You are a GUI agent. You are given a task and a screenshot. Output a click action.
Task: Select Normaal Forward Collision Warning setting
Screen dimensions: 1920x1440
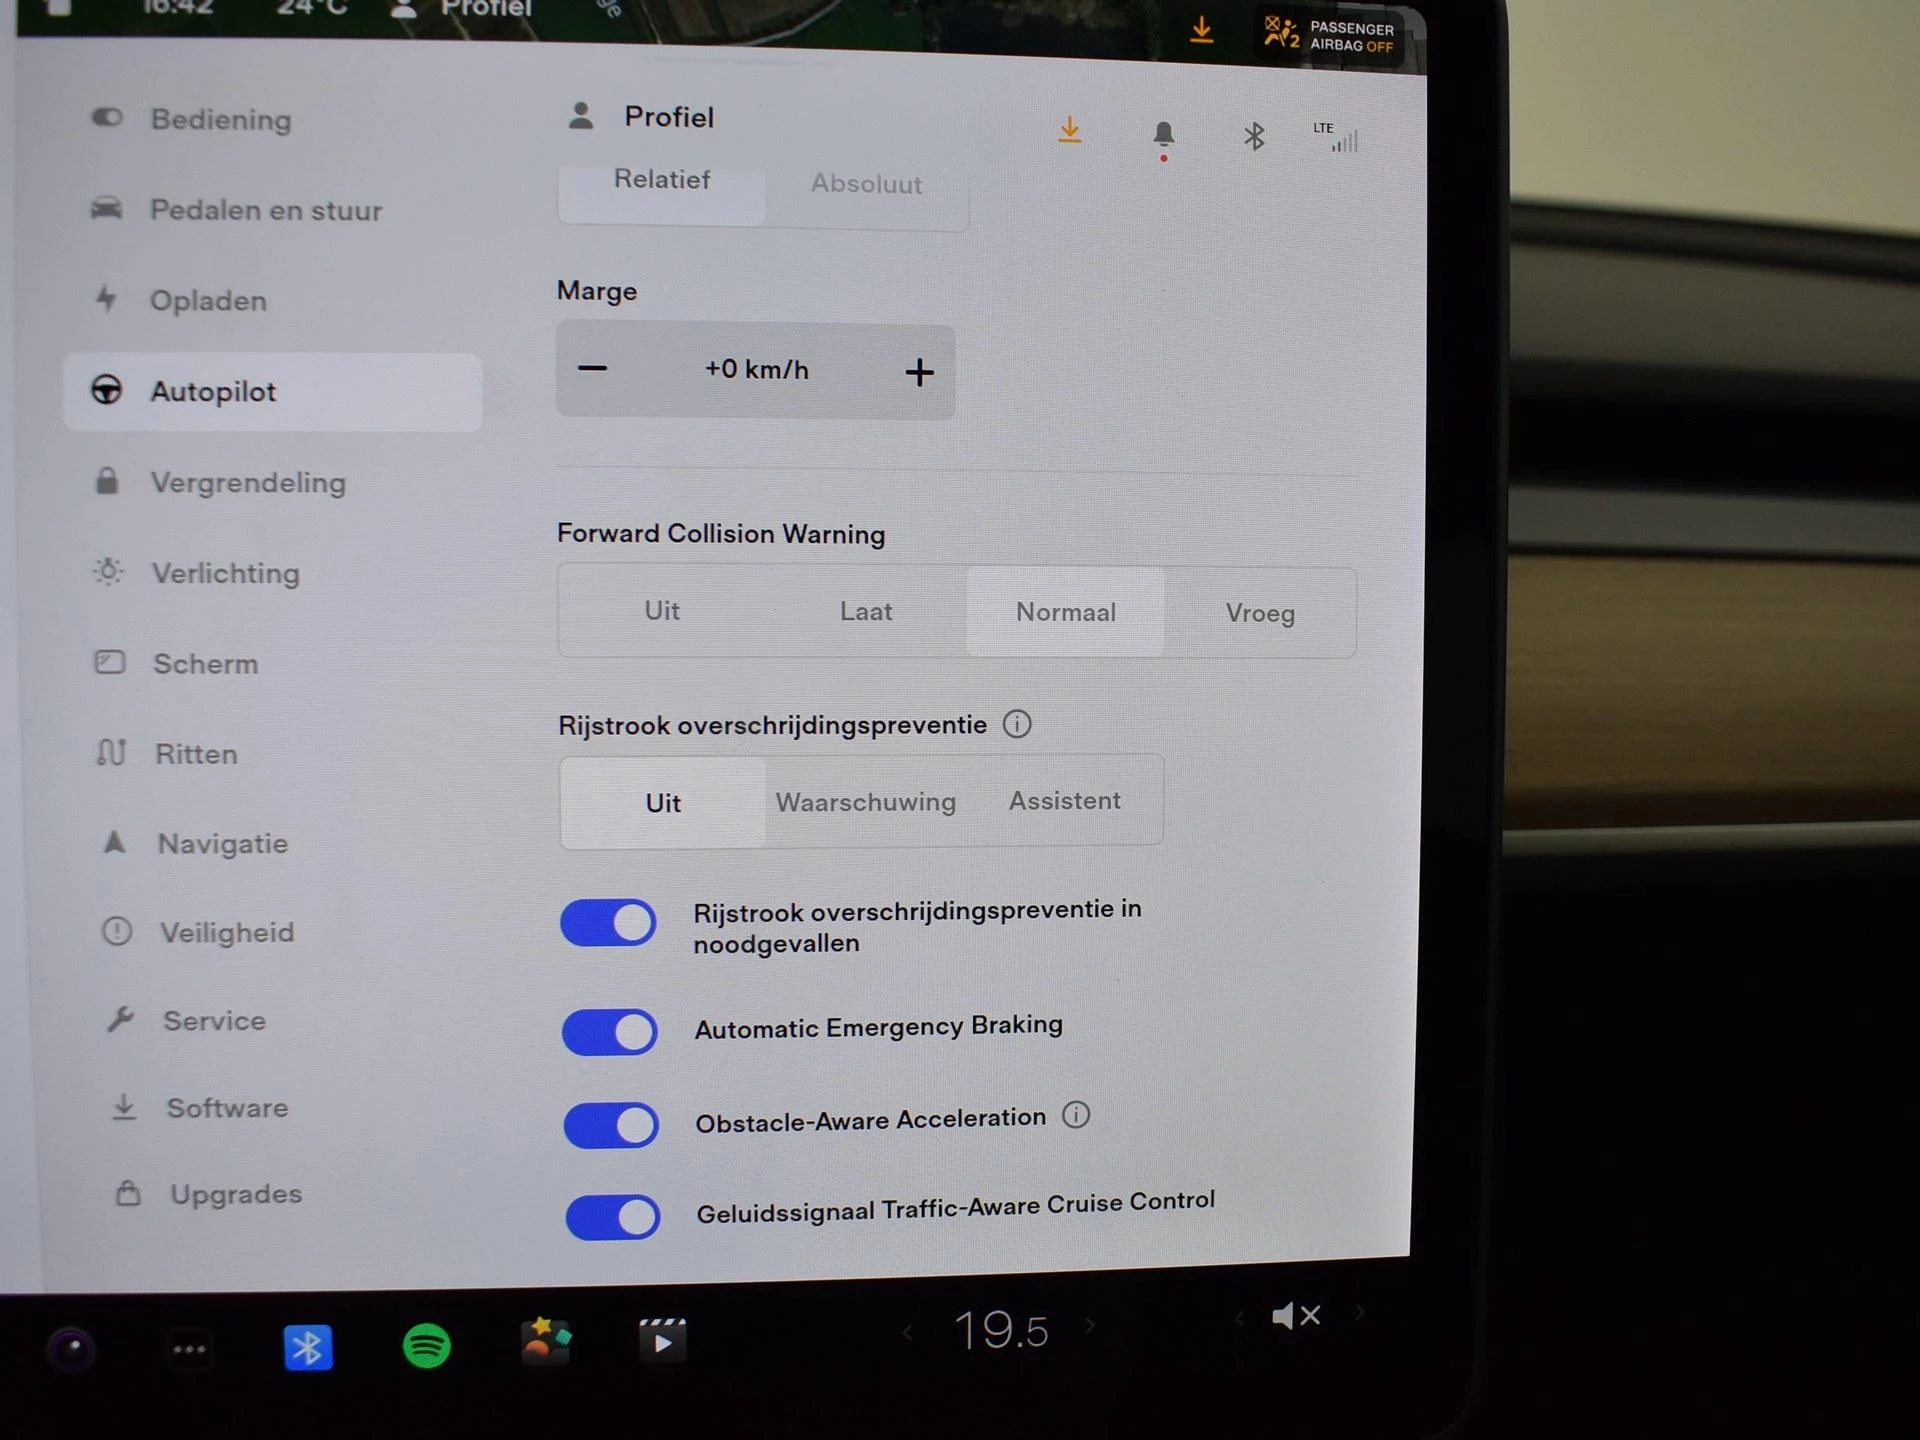[1064, 611]
